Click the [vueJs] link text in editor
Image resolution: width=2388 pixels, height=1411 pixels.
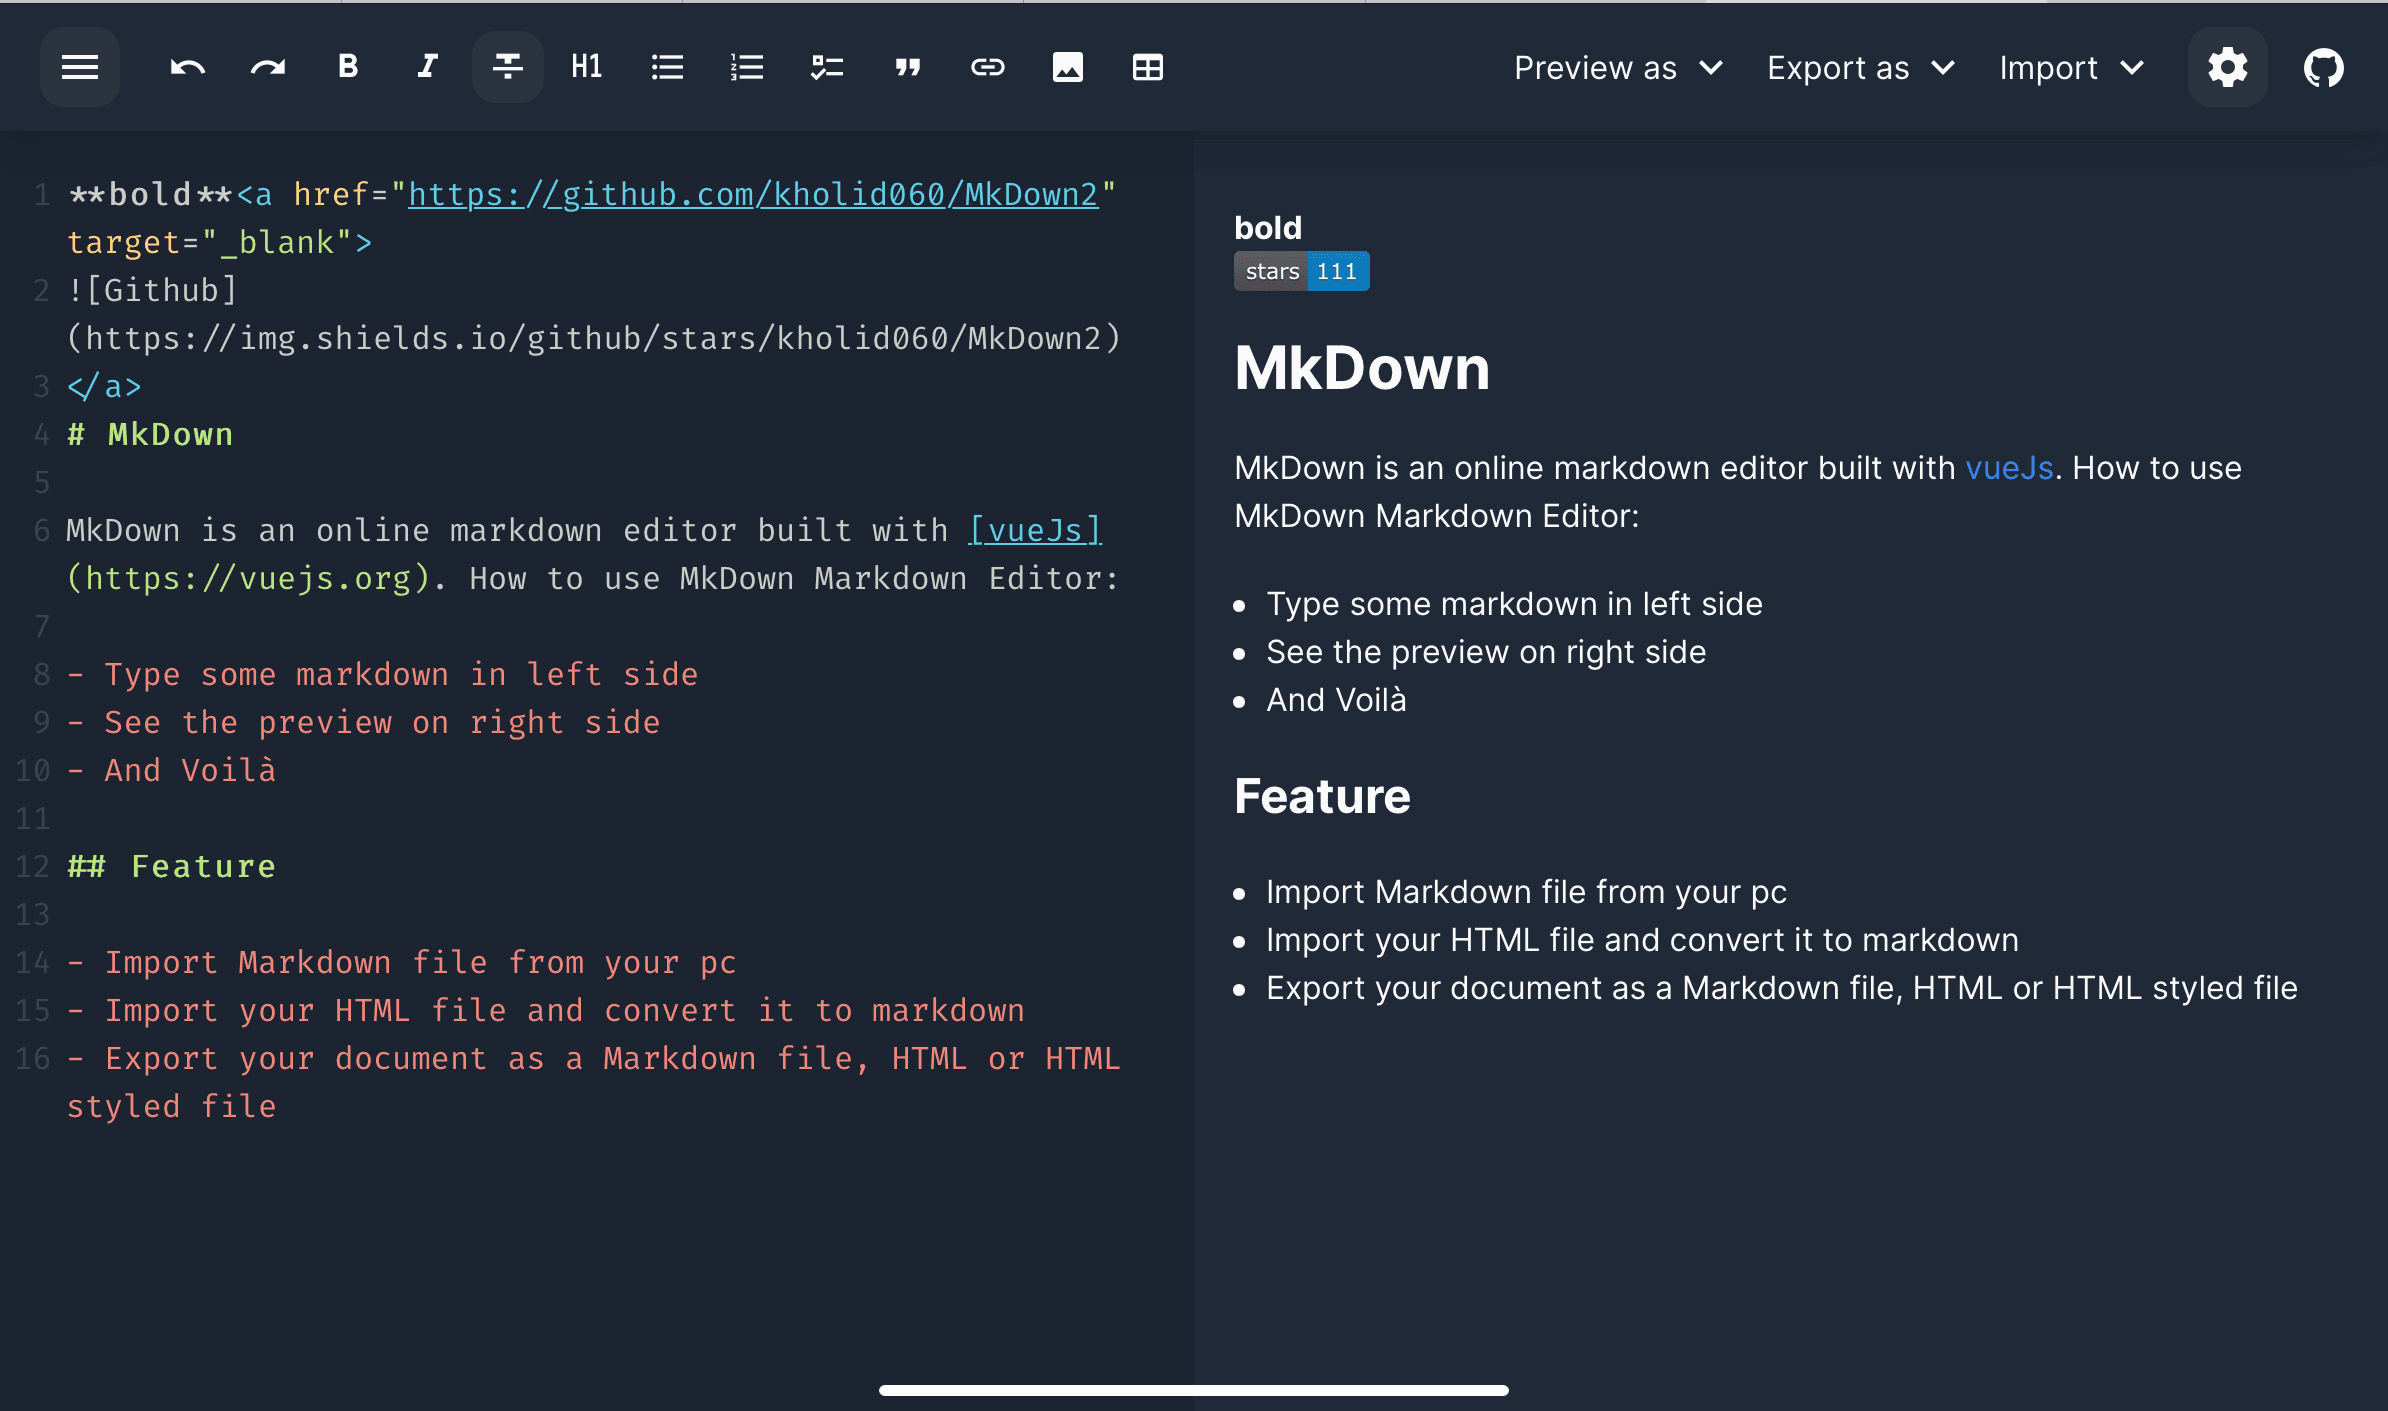(1035, 530)
